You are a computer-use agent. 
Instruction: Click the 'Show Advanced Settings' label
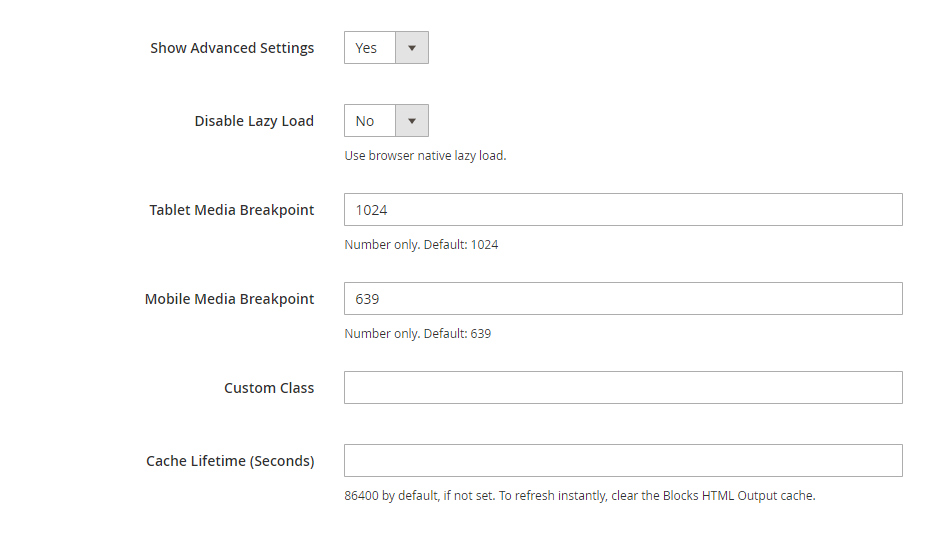pos(232,48)
